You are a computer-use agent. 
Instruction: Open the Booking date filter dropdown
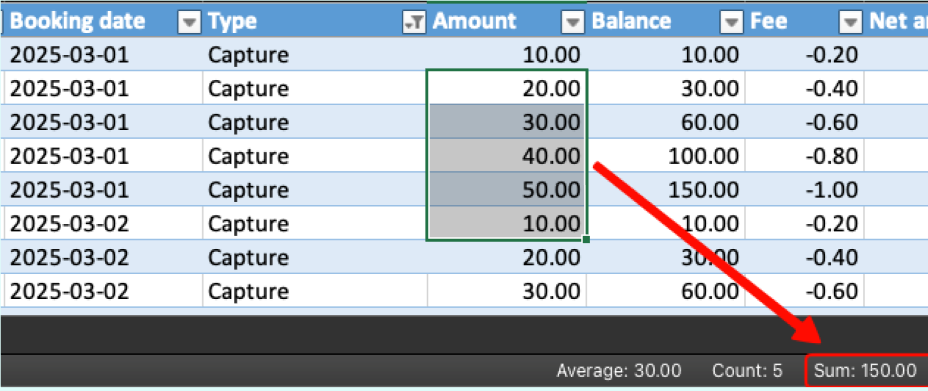coord(189,22)
